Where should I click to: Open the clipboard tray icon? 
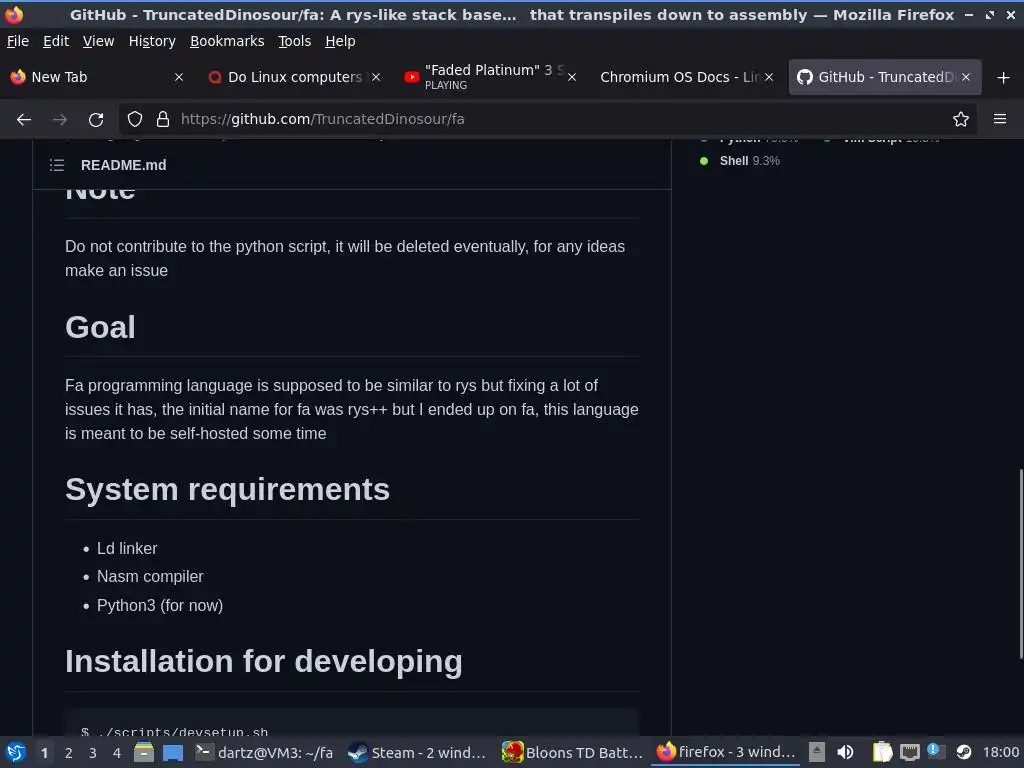click(x=882, y=752)
